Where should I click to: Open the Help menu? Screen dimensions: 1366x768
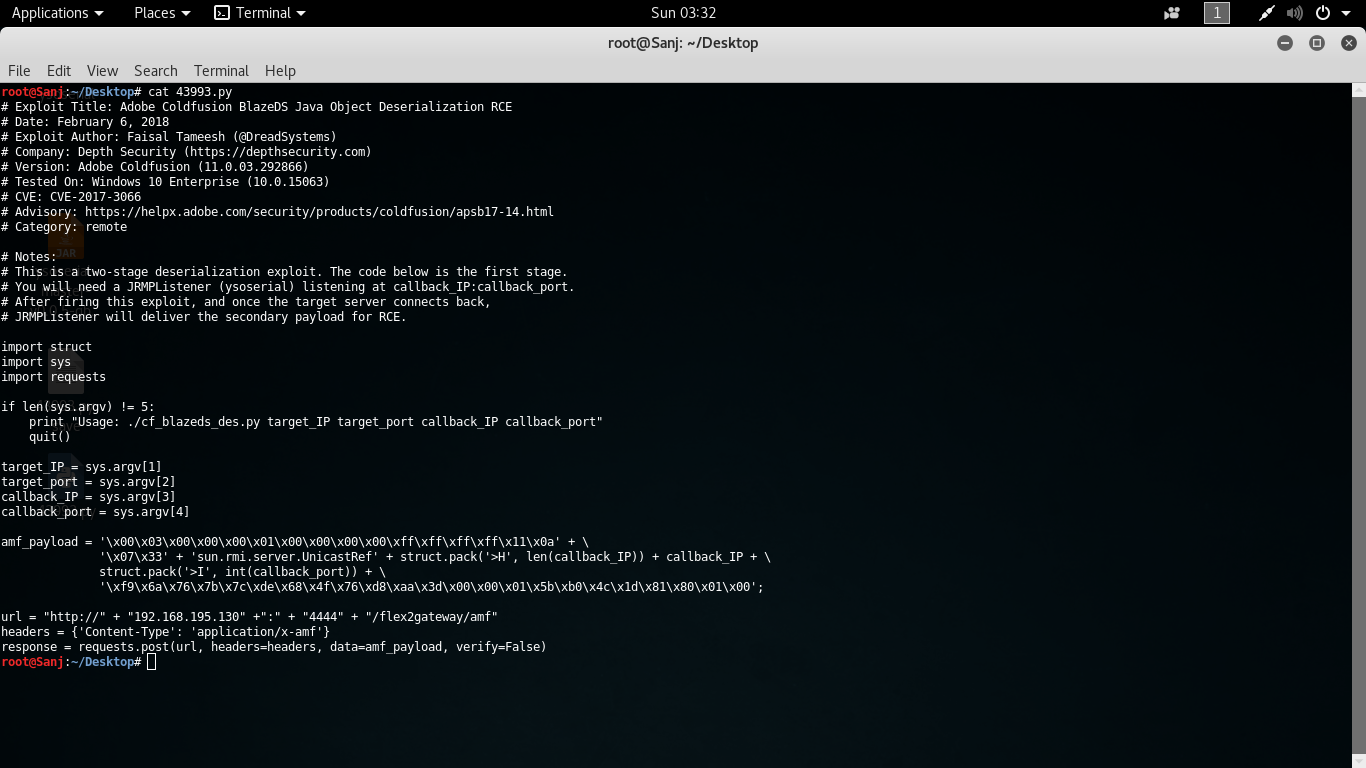[x=280, y=71]
